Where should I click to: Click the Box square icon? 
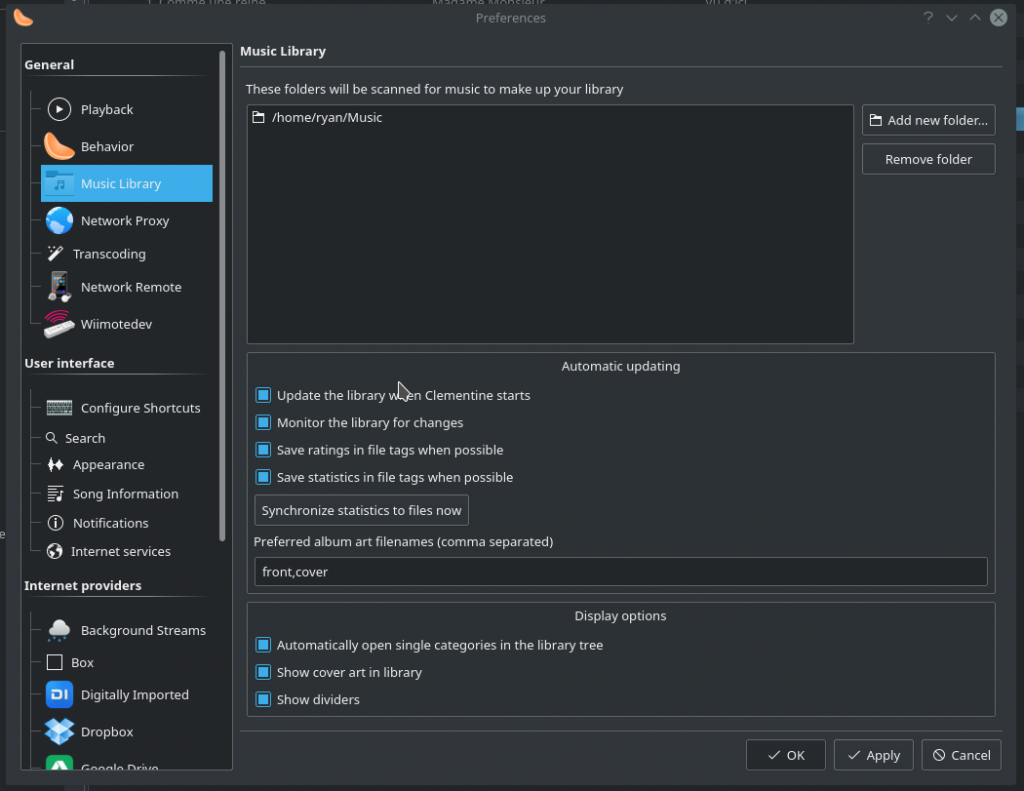tap(54, 662)
